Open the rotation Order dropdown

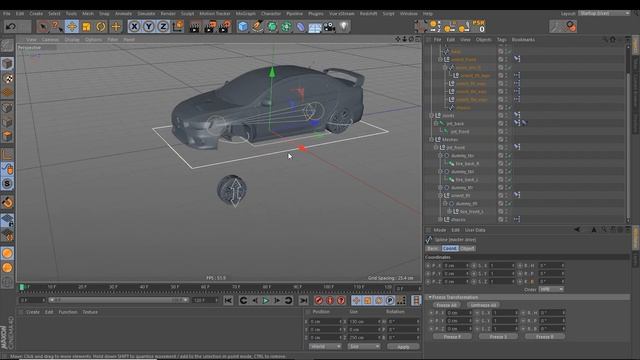click(x=551, y=289)
